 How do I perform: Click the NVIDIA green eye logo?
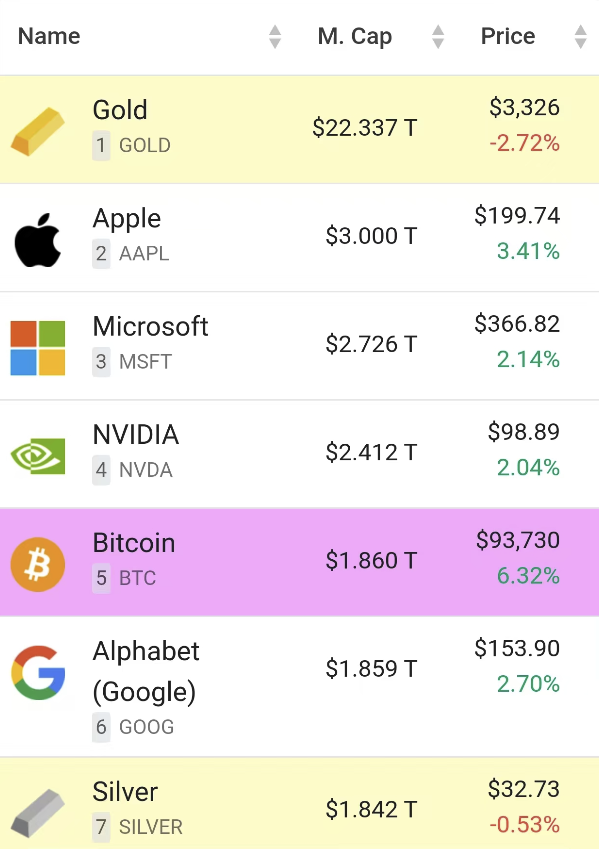click(38, 456)
